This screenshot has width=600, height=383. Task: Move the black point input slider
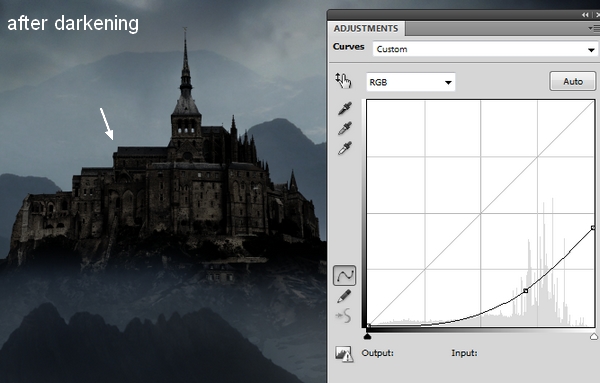point(367,336)
